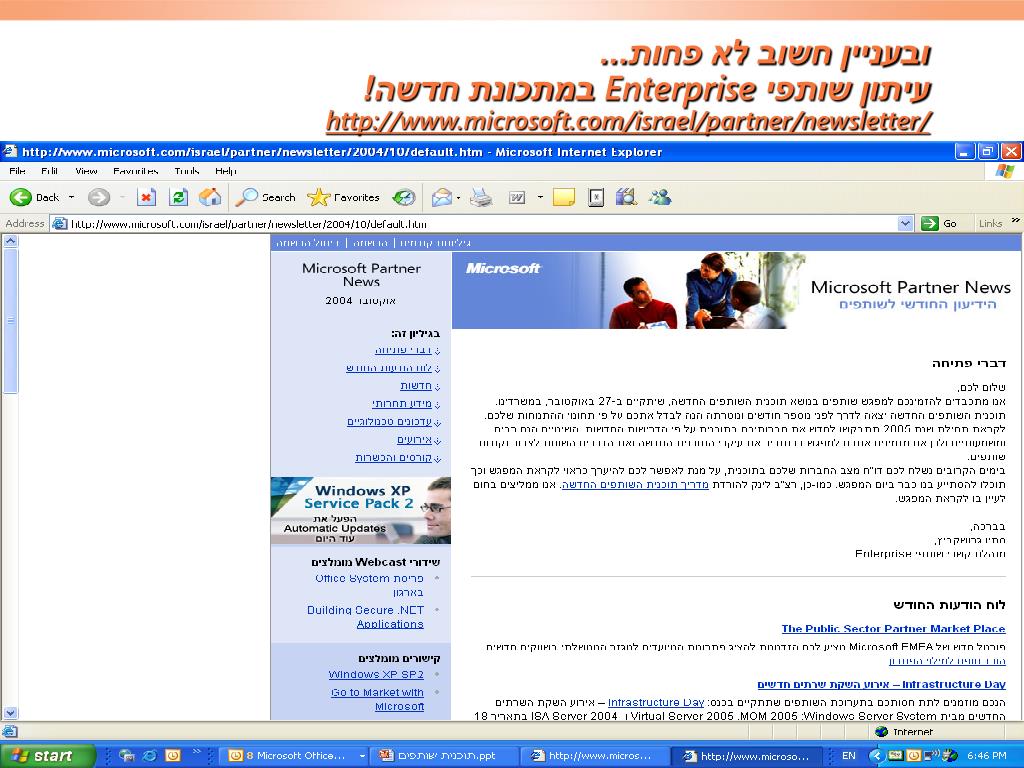Viewport: 1024px width, 768px height.
Task: Go to Home page icon
Action: click(210, 197)
